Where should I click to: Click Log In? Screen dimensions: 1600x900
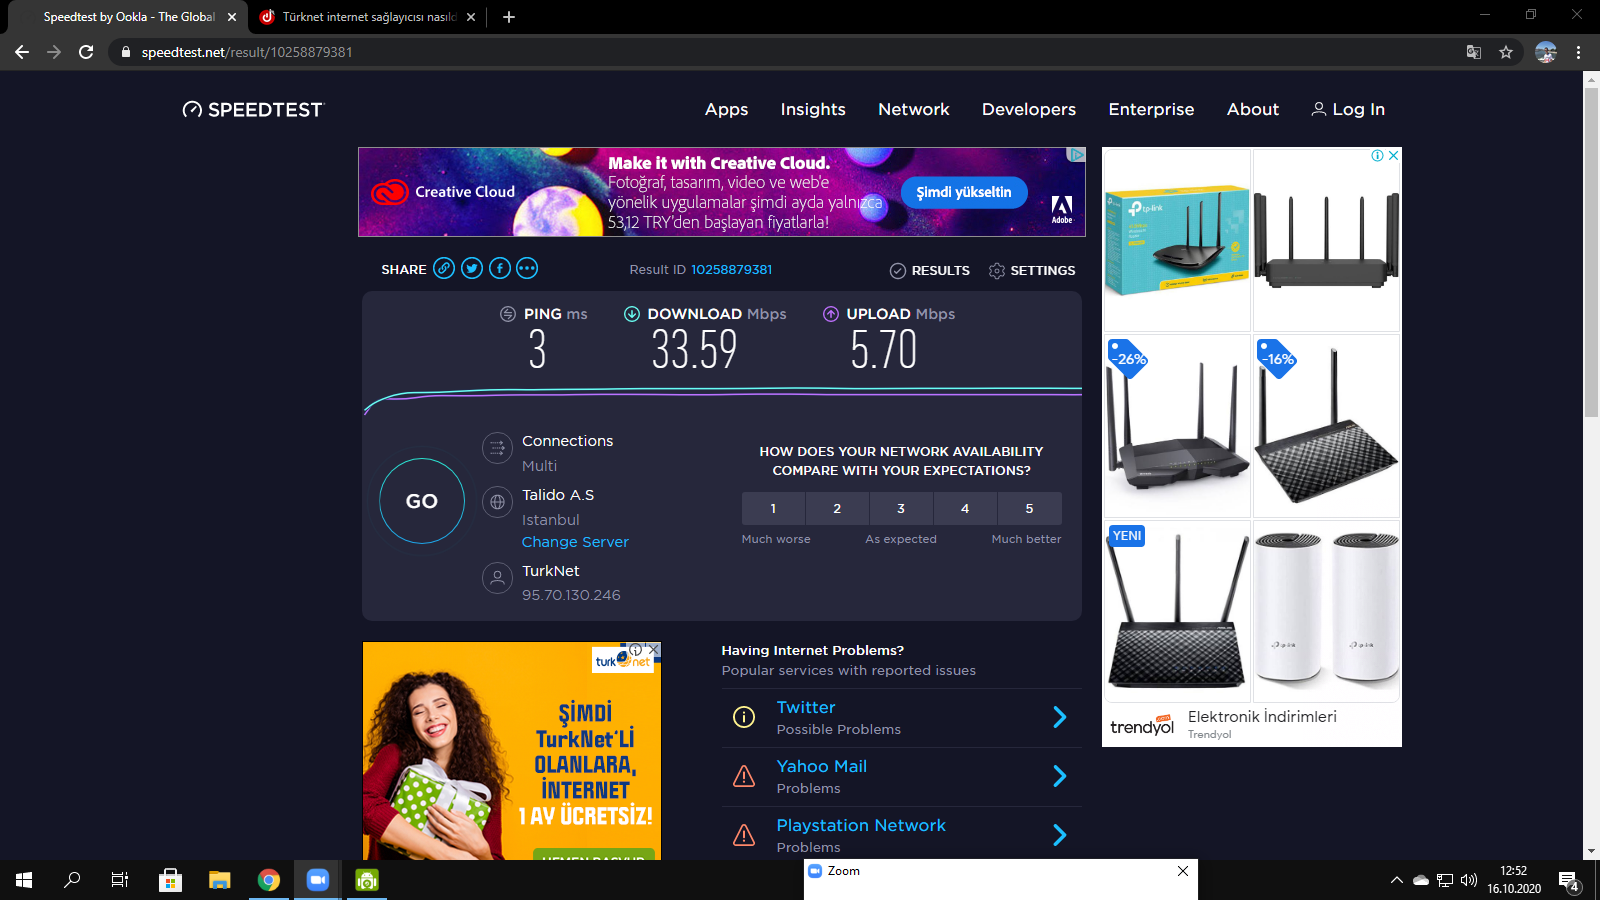pyautogui.click(x=1348, y=109)
